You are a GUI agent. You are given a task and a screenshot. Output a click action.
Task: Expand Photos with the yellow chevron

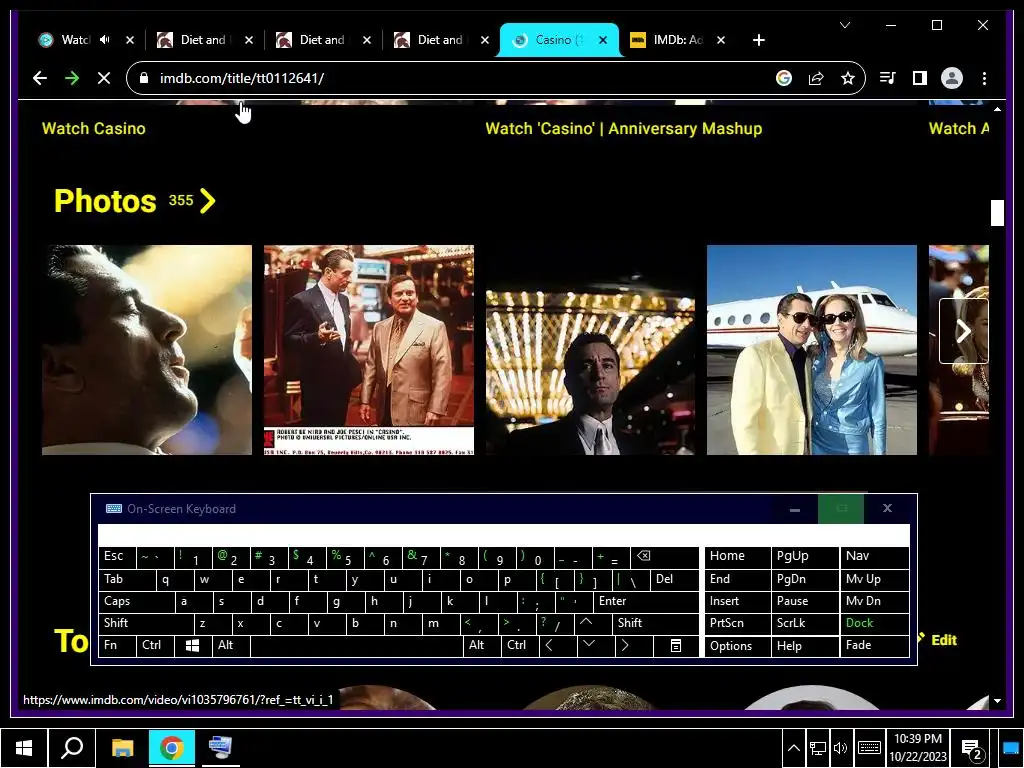[208, 201]
